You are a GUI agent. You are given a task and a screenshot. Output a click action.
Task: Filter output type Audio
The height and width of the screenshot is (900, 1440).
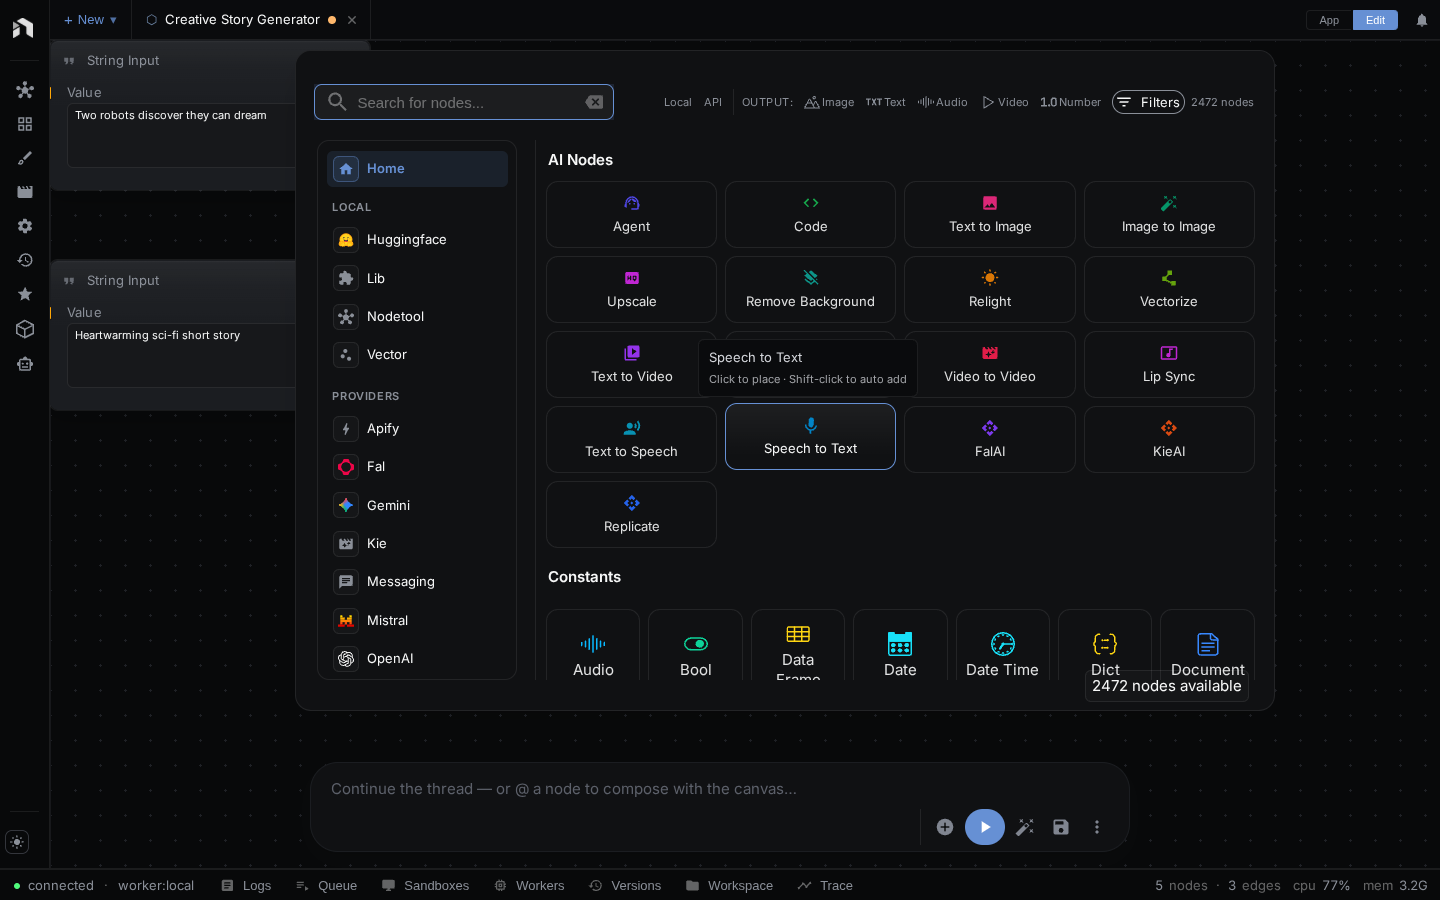942,102
